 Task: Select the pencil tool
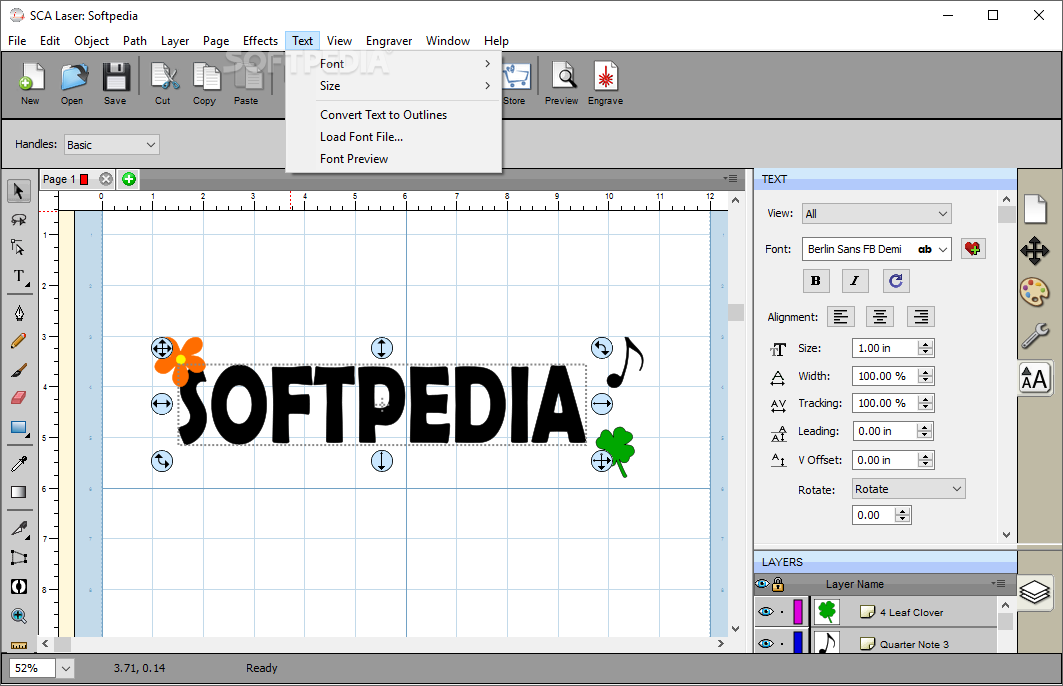19,341
